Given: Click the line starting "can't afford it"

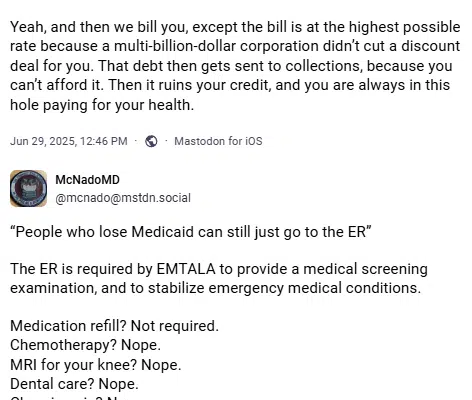Looking at the screenshot, I should tap(230, 85).
